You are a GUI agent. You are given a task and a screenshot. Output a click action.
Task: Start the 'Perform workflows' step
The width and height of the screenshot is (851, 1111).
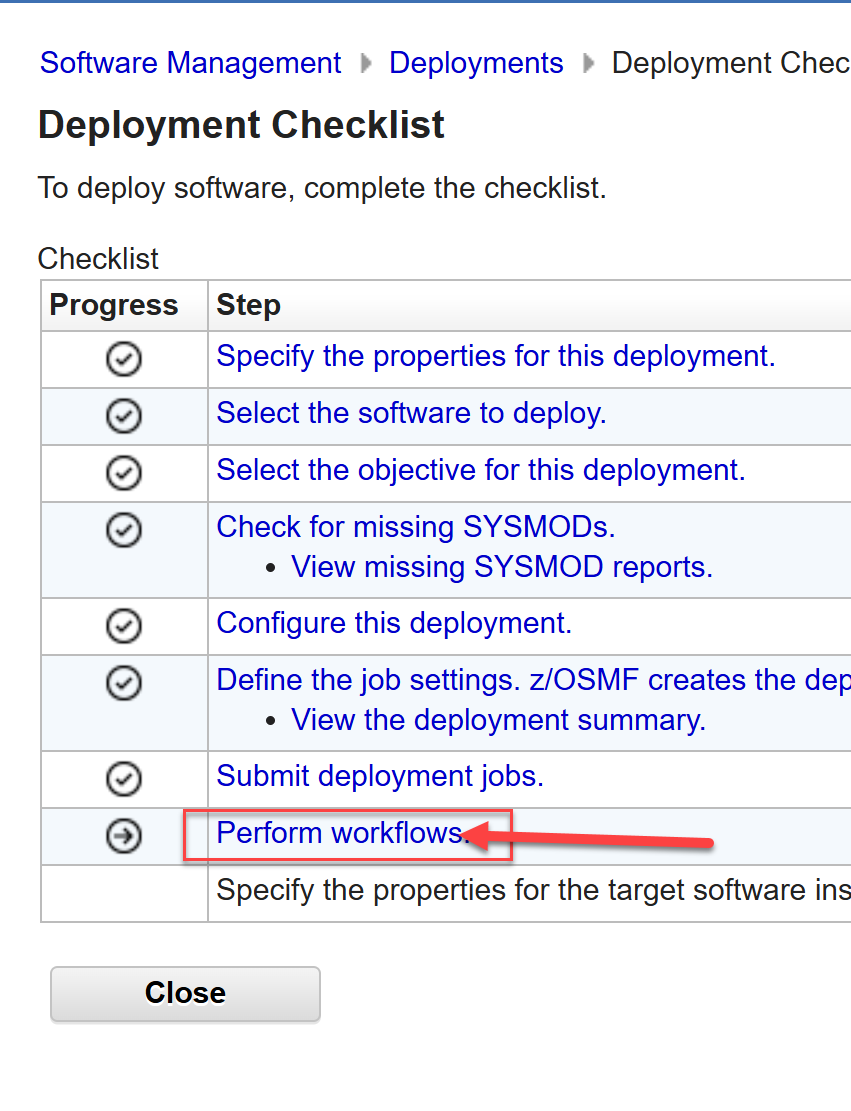pyautogui.click(x=341, y=833)
